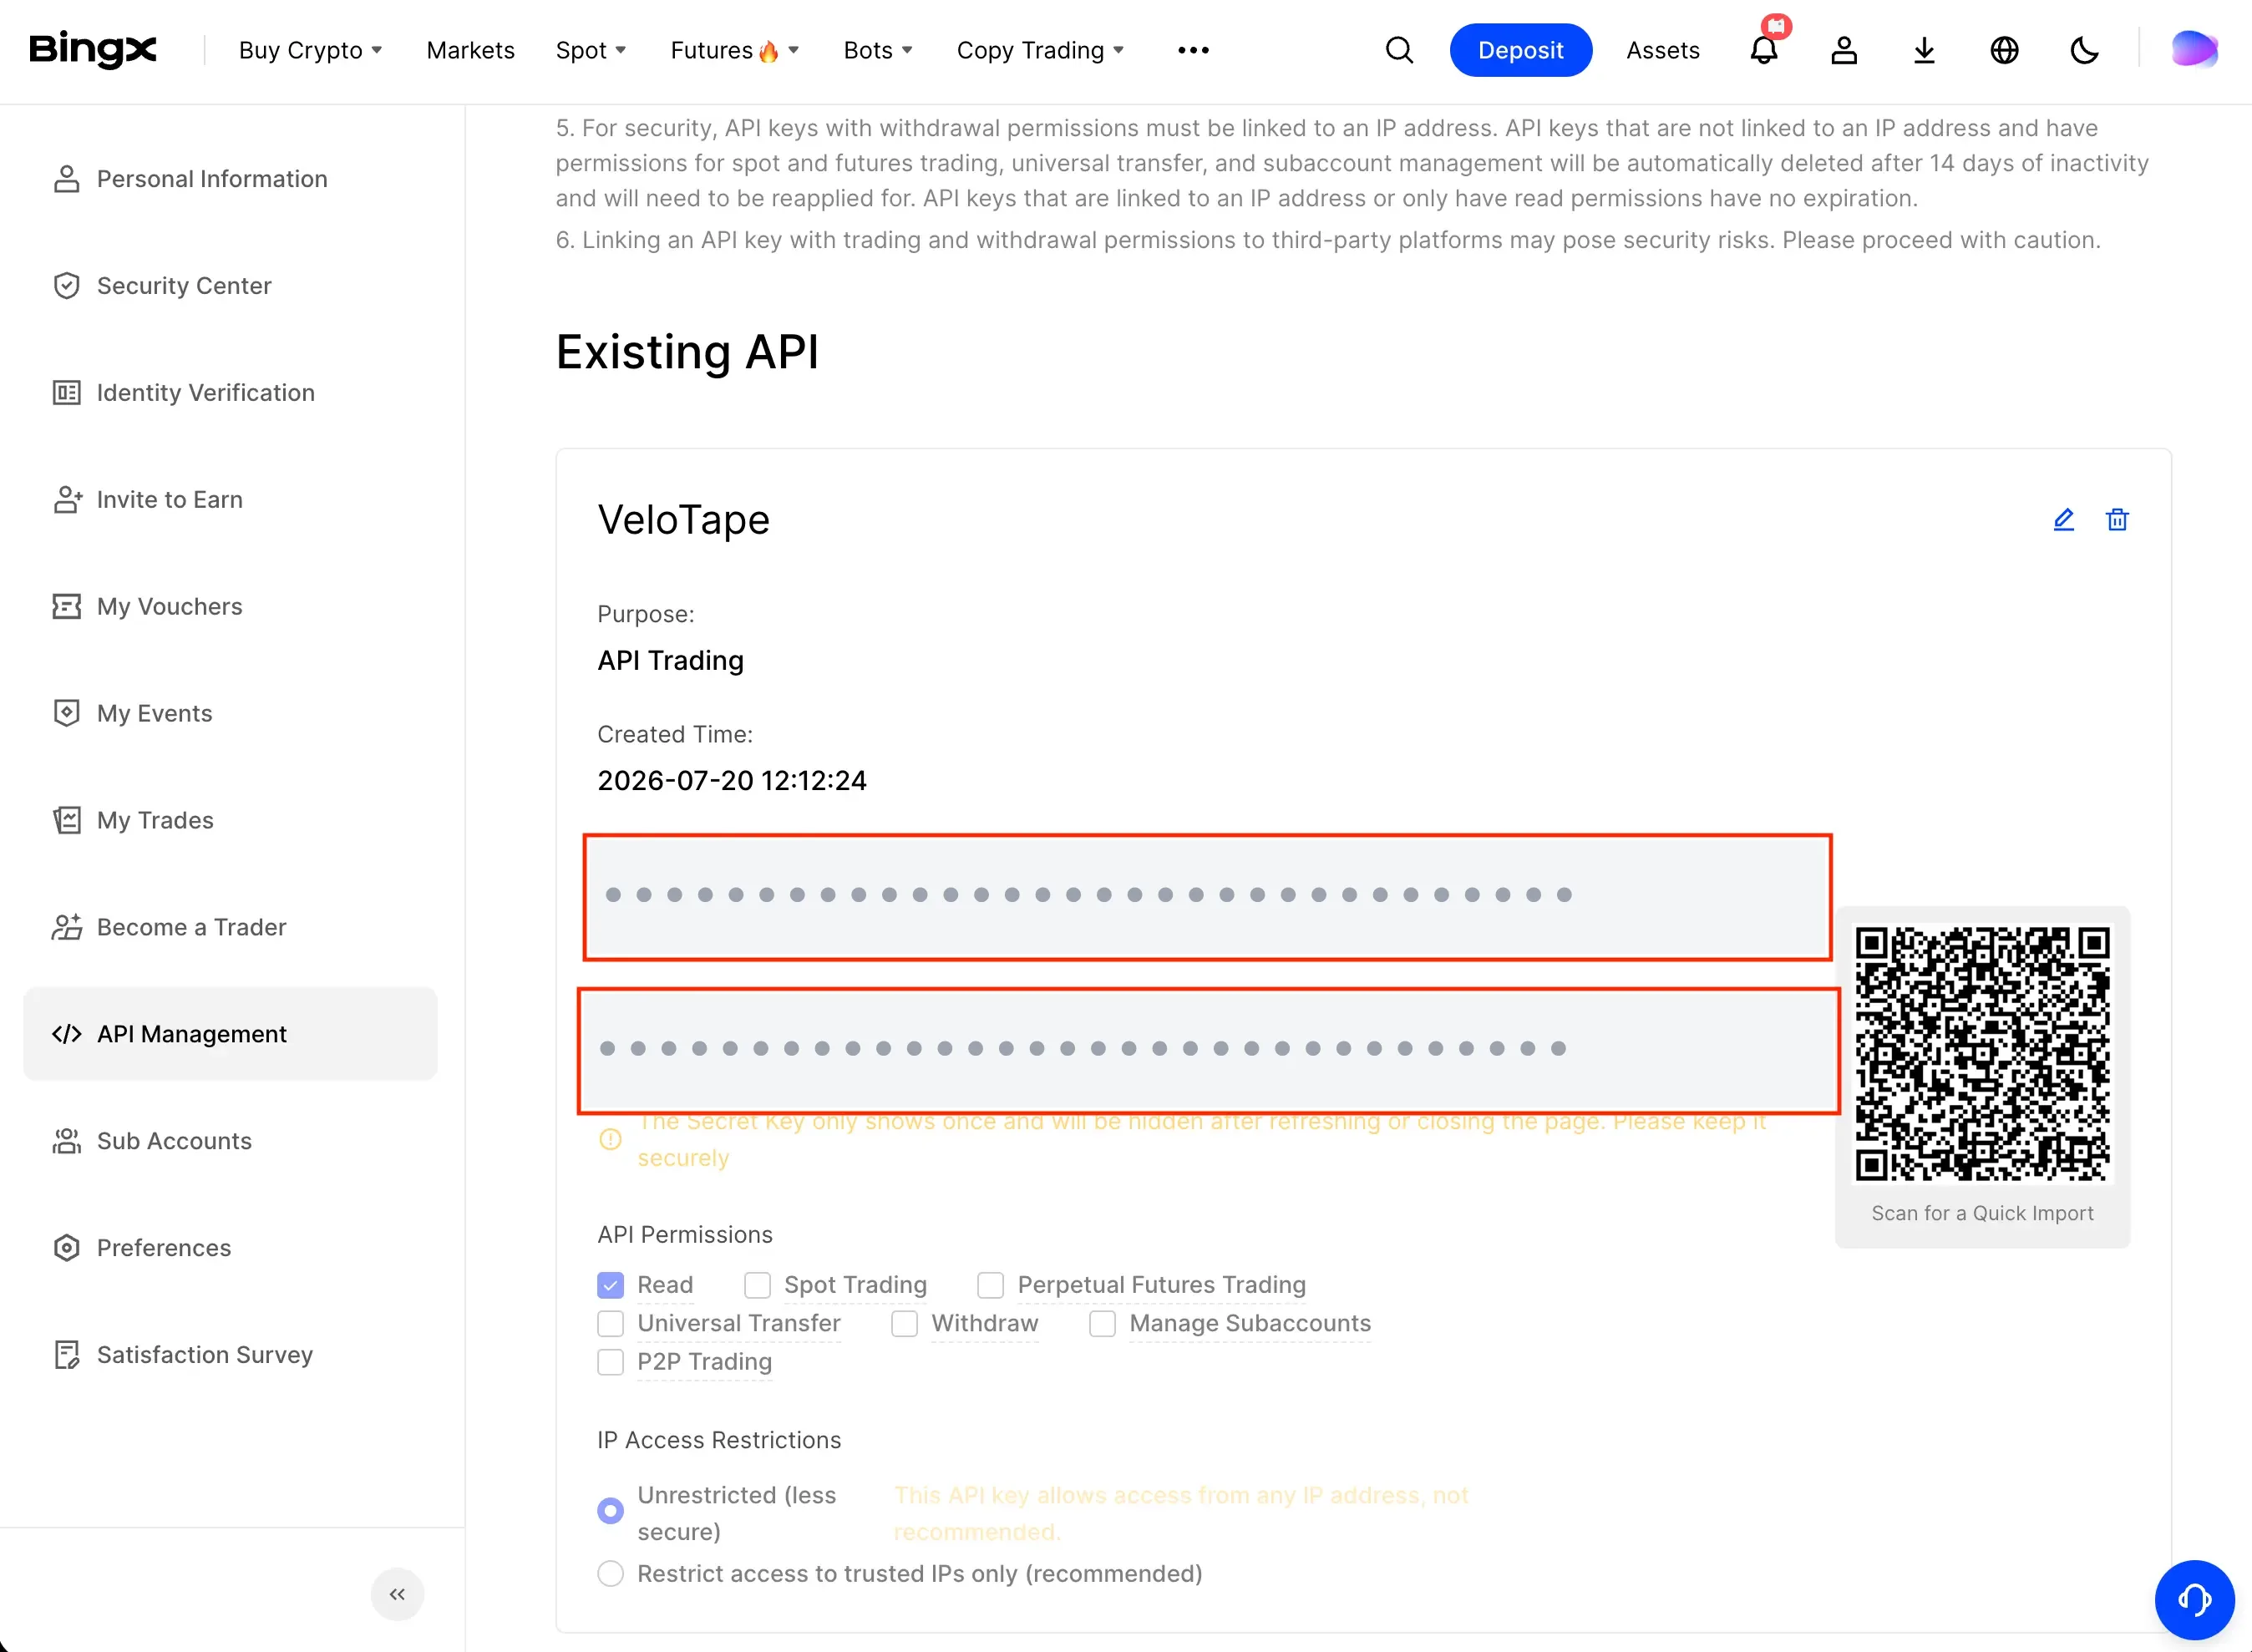Click the Personal Information person icon

point(66,179)
